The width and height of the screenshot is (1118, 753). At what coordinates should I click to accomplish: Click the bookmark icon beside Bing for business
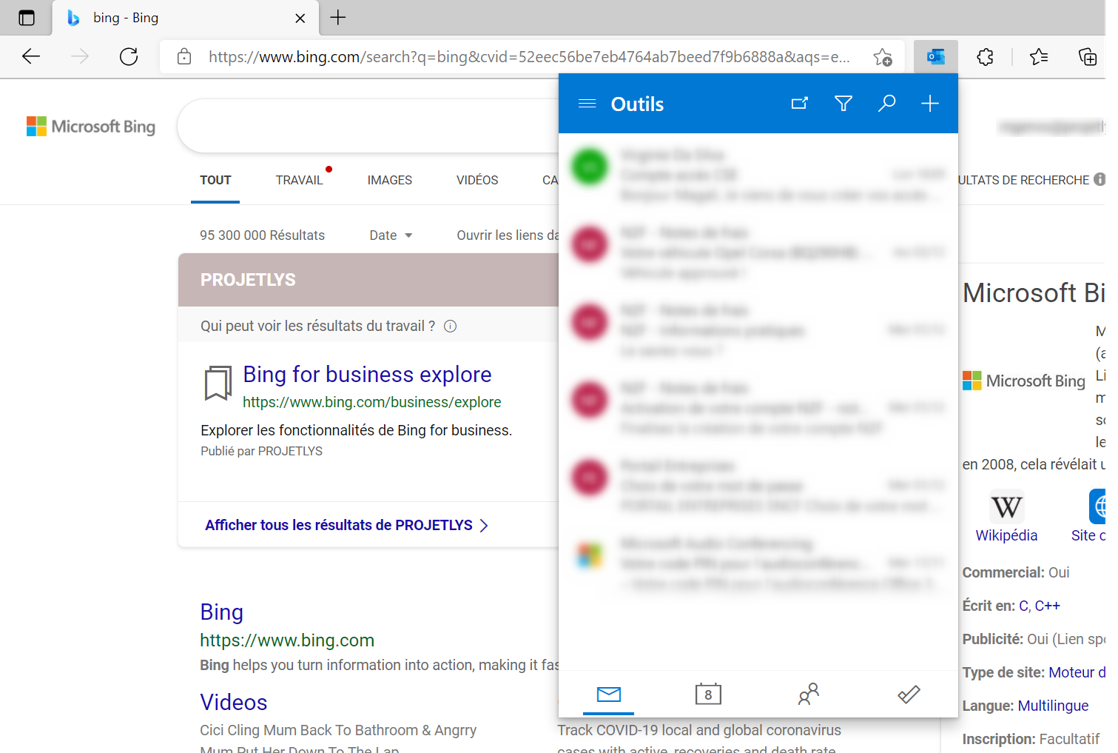[x=218, y=384]
